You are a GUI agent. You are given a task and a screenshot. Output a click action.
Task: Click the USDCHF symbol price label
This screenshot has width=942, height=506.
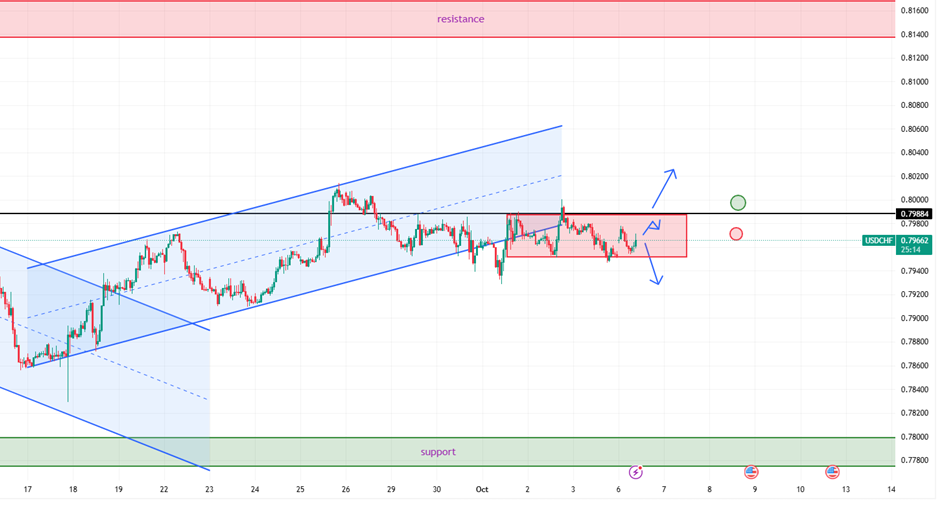[x=878, y=240]
